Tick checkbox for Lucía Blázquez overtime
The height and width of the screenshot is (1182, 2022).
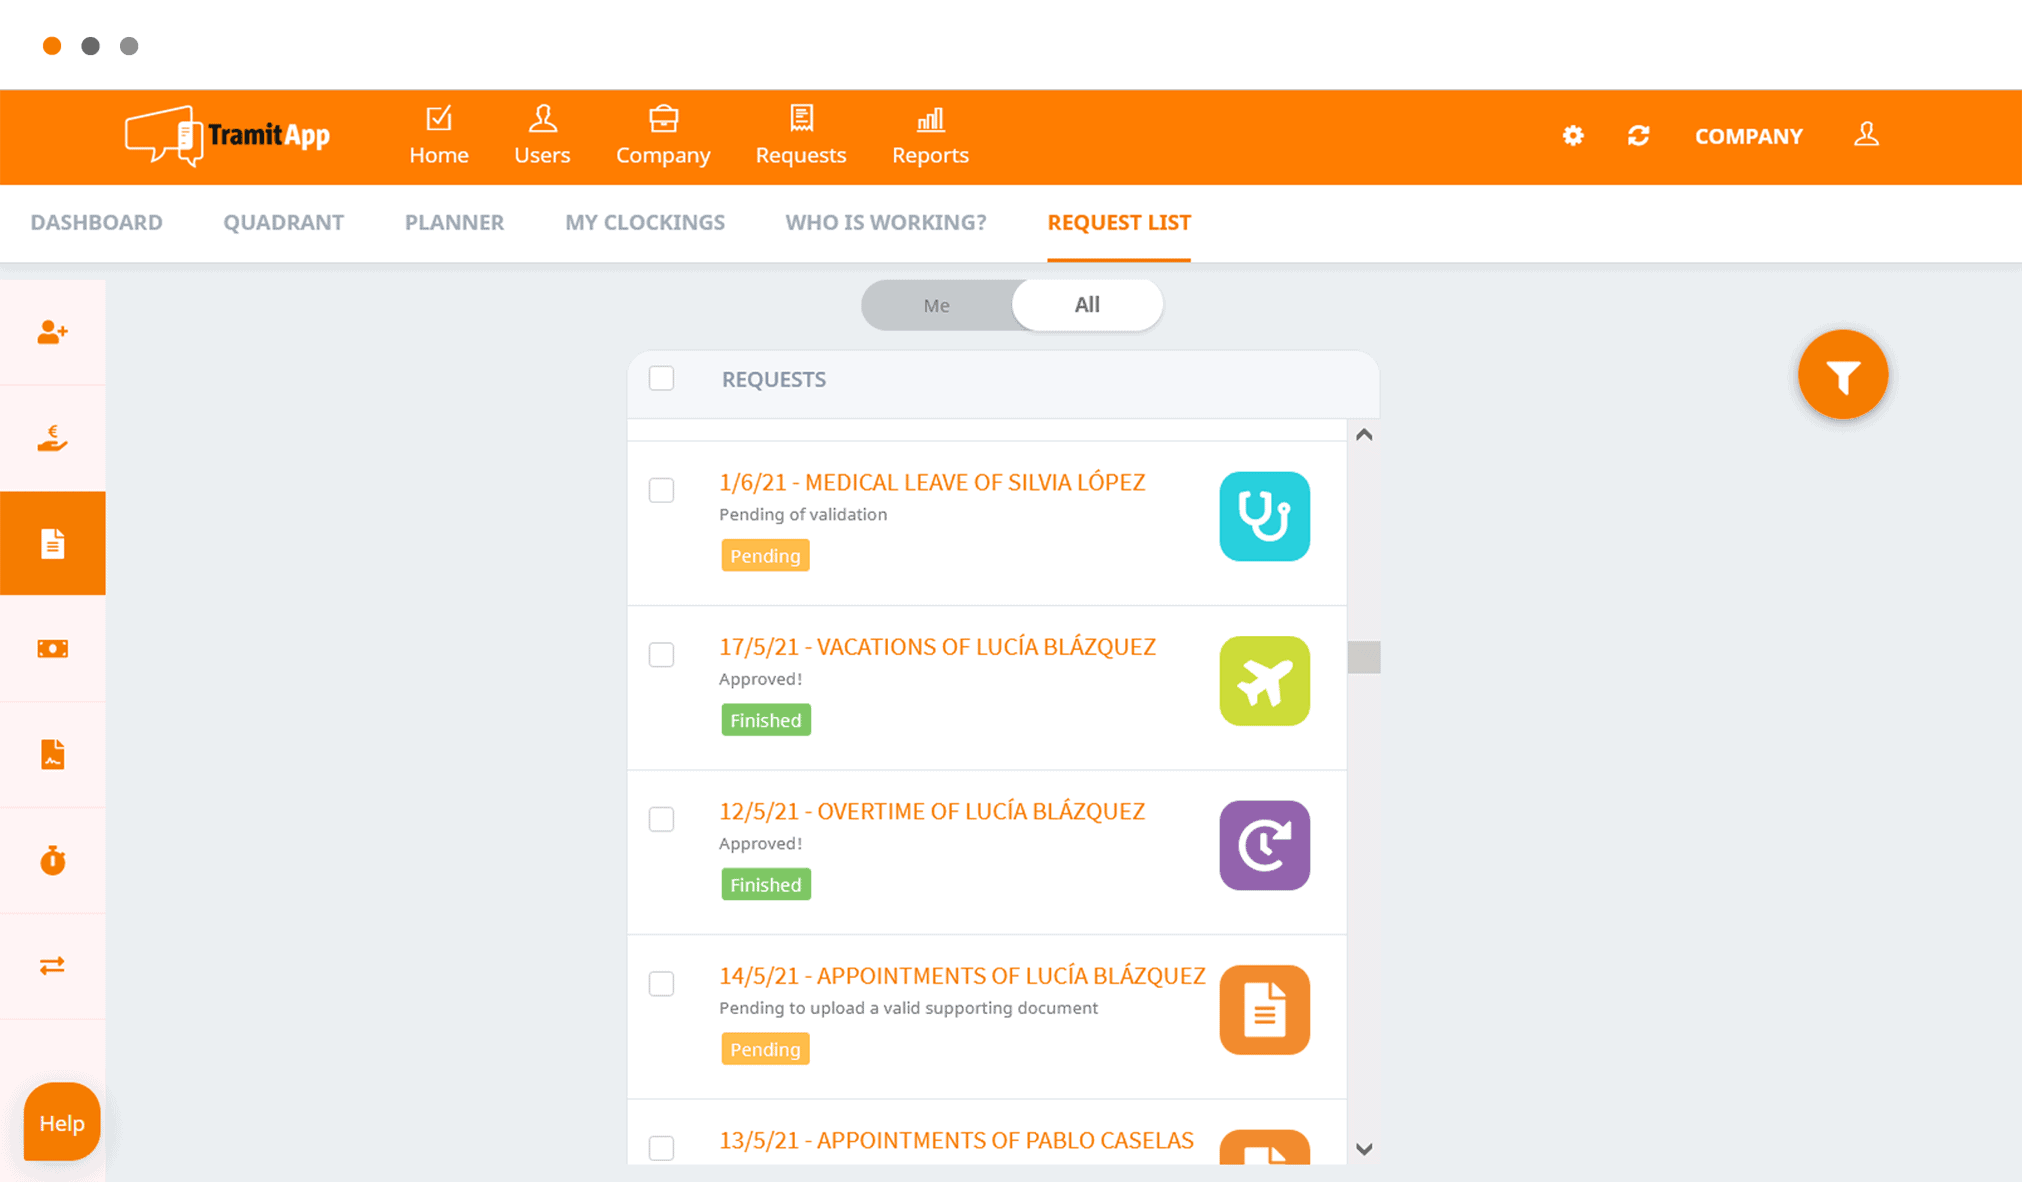coord(661,819)
